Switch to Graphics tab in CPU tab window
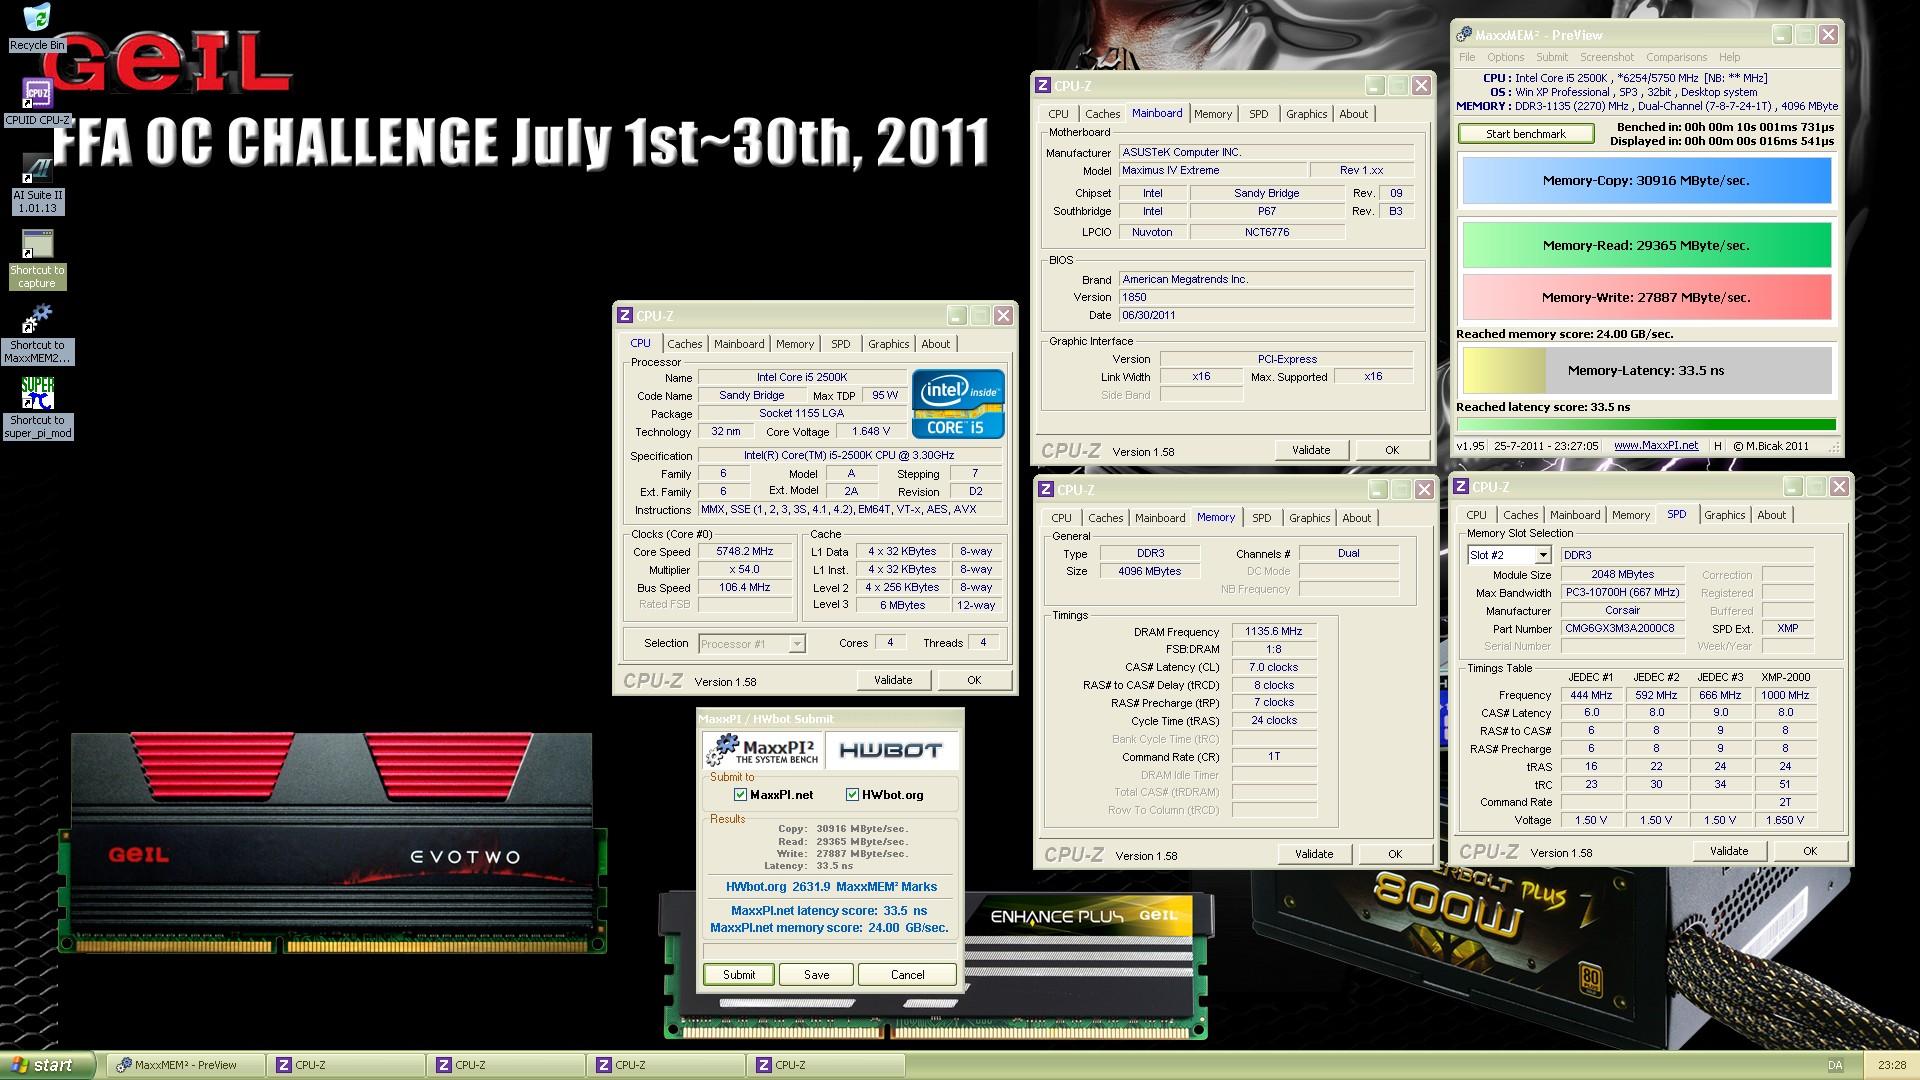 [888, 344]
